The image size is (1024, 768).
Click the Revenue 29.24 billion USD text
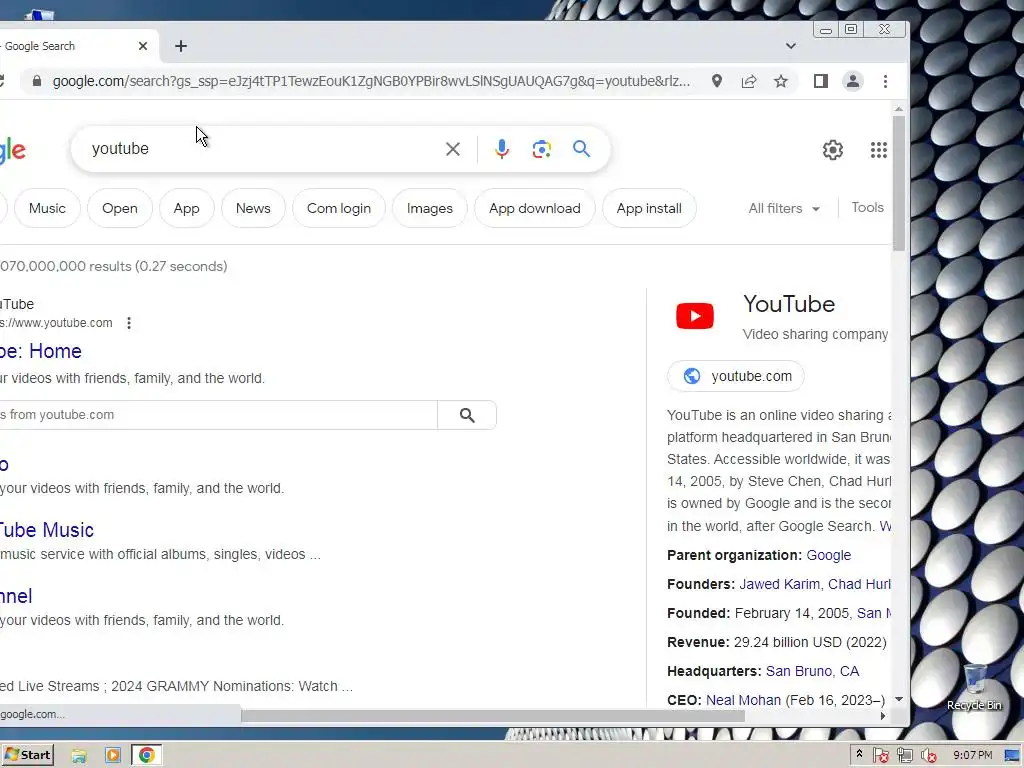(776, 642)
